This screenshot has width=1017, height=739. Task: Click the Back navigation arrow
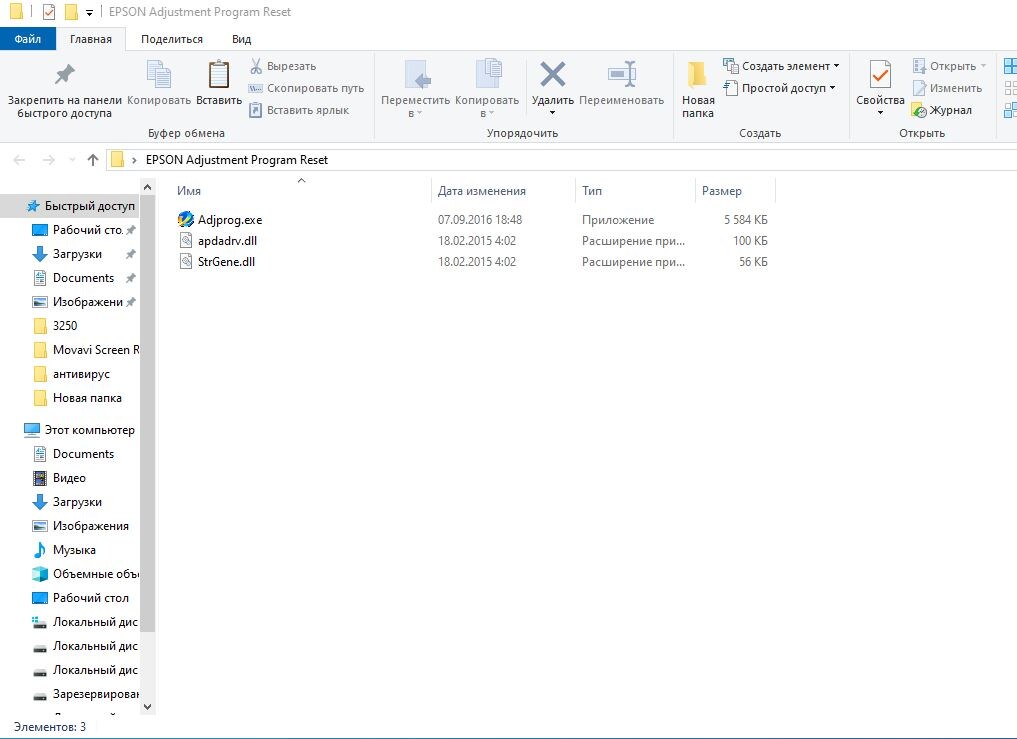click(19, 160)
